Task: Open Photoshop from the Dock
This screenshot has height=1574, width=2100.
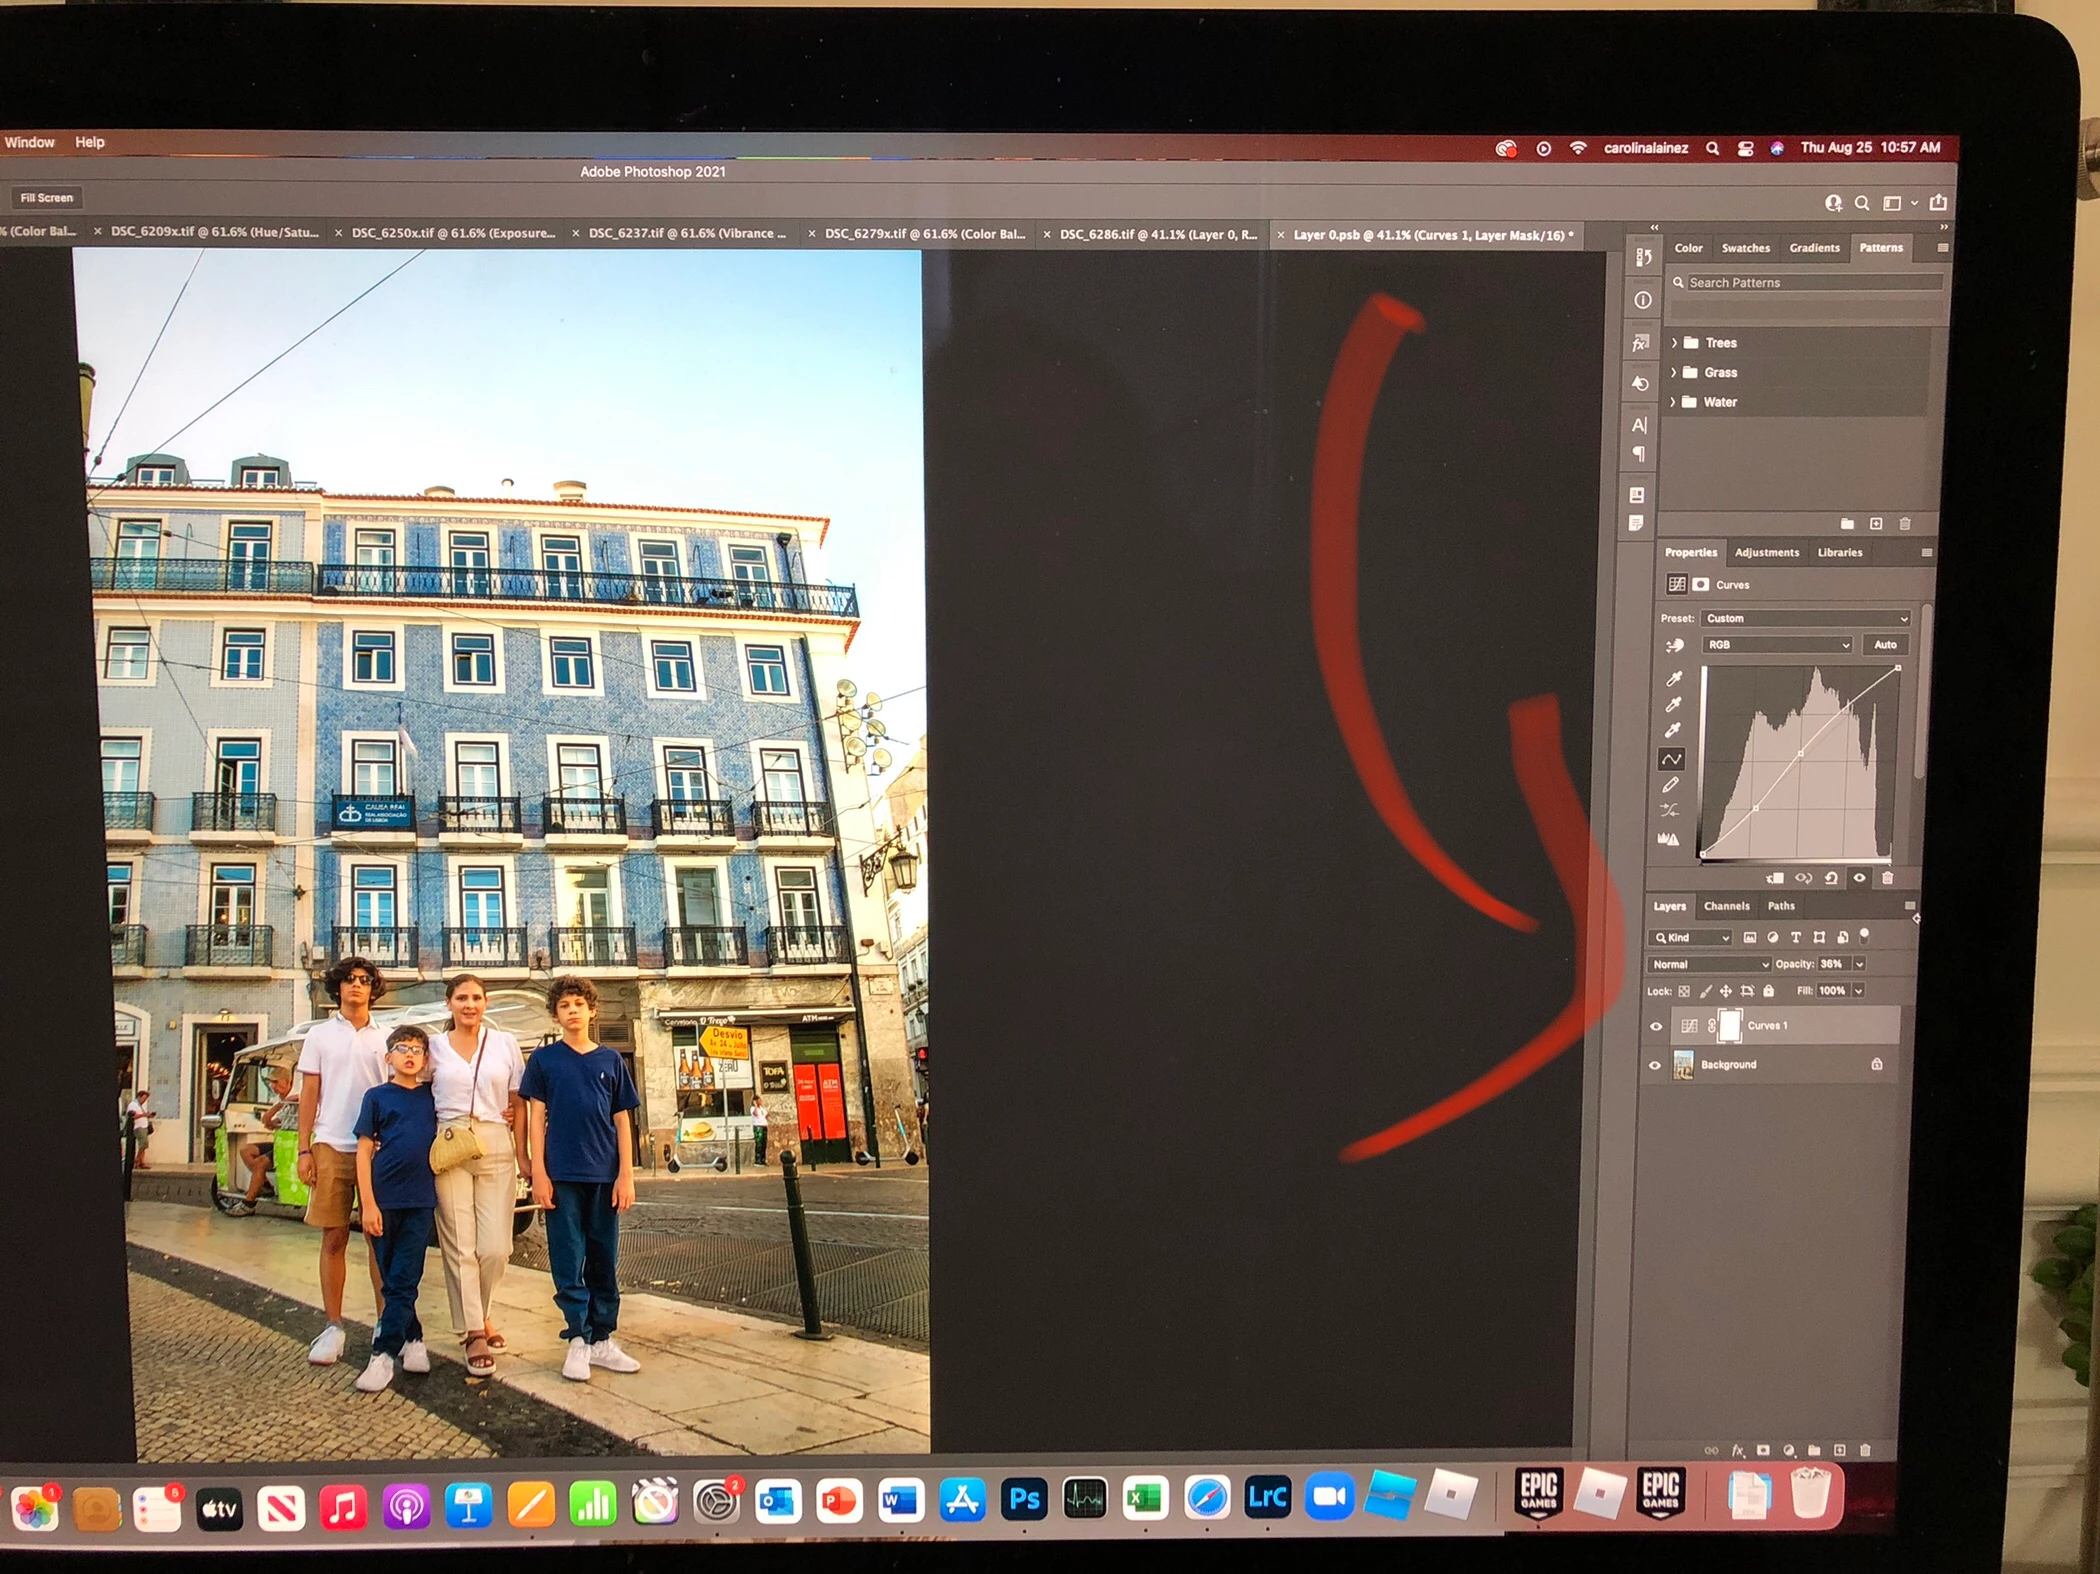Action: [x=1024, y=1498]
